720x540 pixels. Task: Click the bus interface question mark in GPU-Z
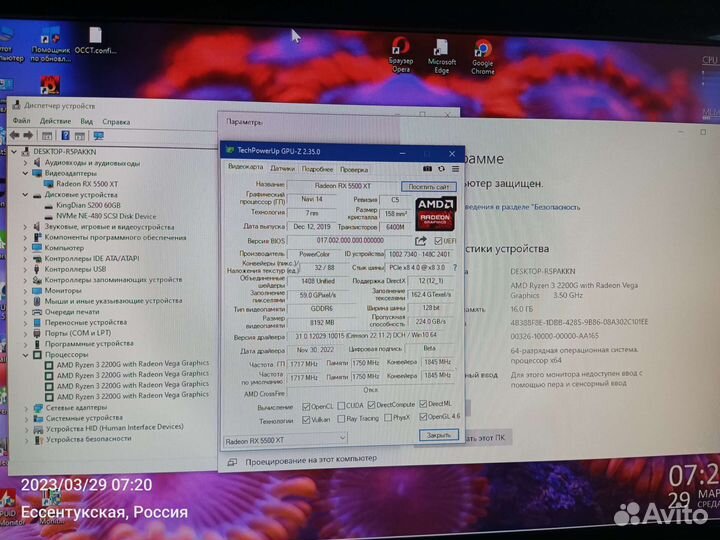point(455,267)
